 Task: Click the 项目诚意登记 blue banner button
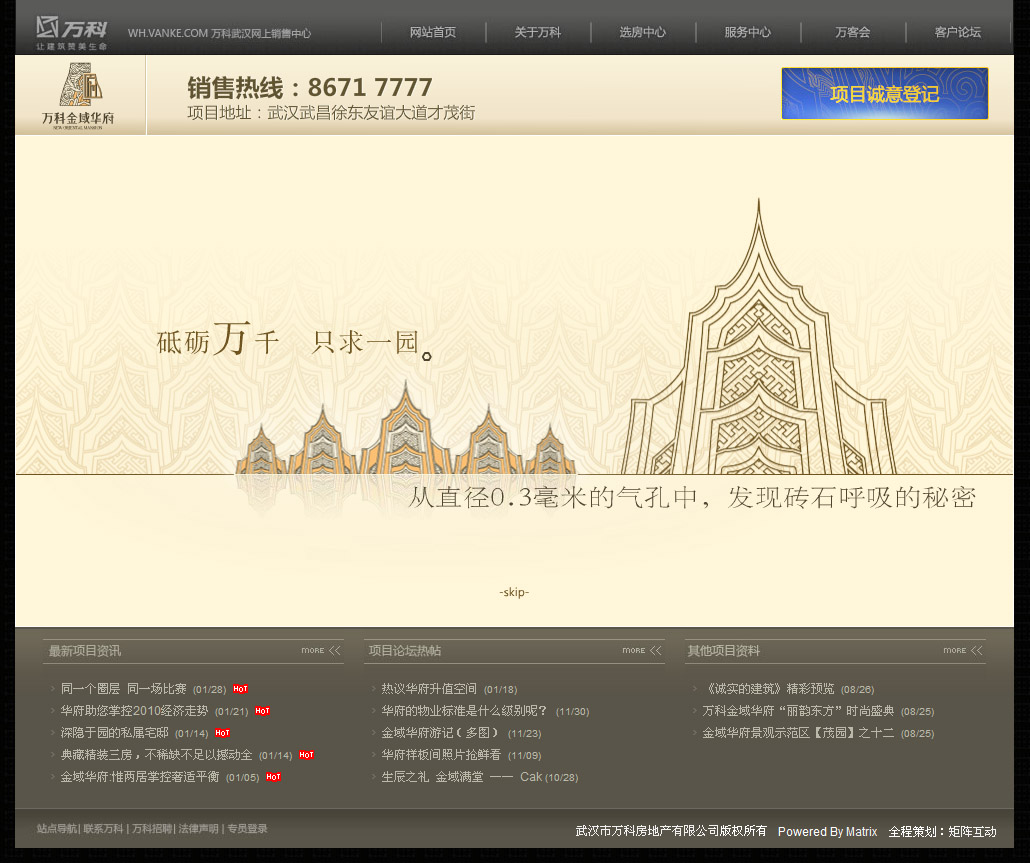pyautogui.click(x=885, y=93)
